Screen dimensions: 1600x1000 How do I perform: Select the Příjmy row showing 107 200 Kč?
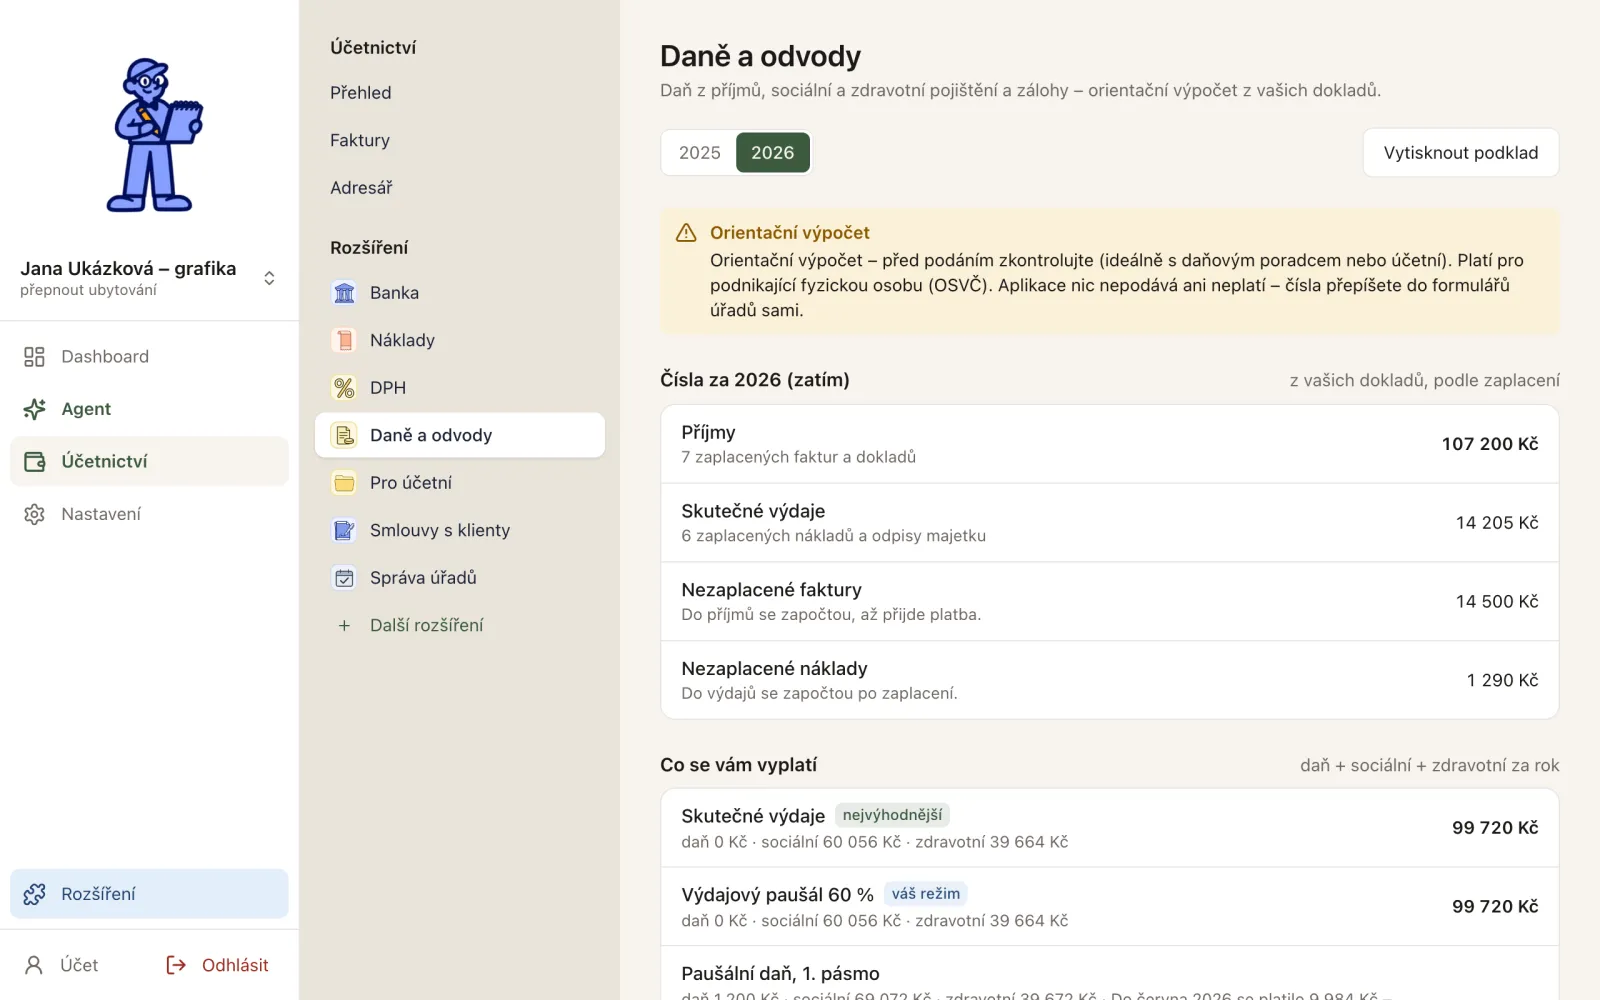point(1110,444)
